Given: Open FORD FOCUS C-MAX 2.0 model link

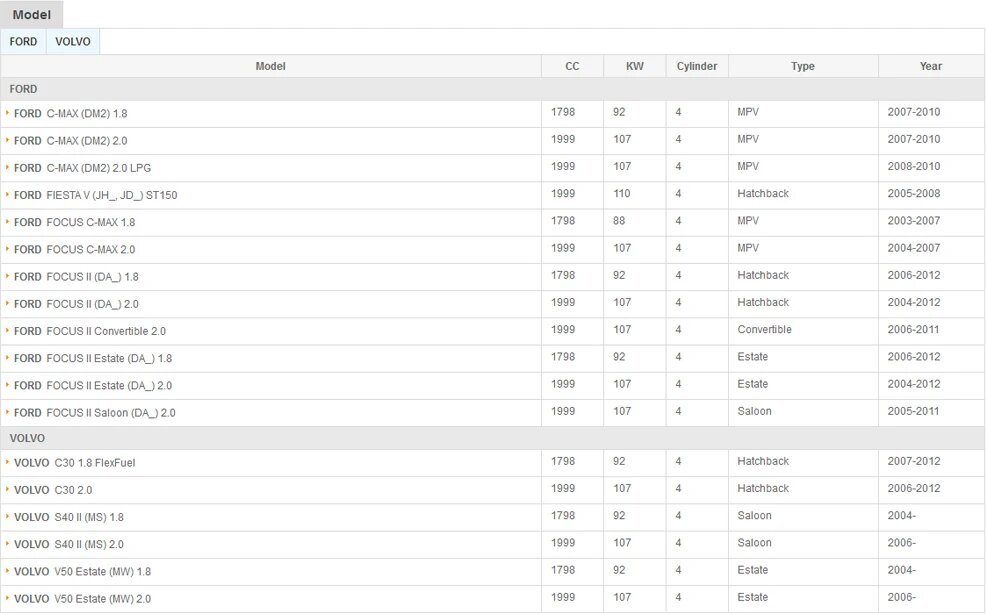Looking at the screenshot, I should [x=74, y=250].
